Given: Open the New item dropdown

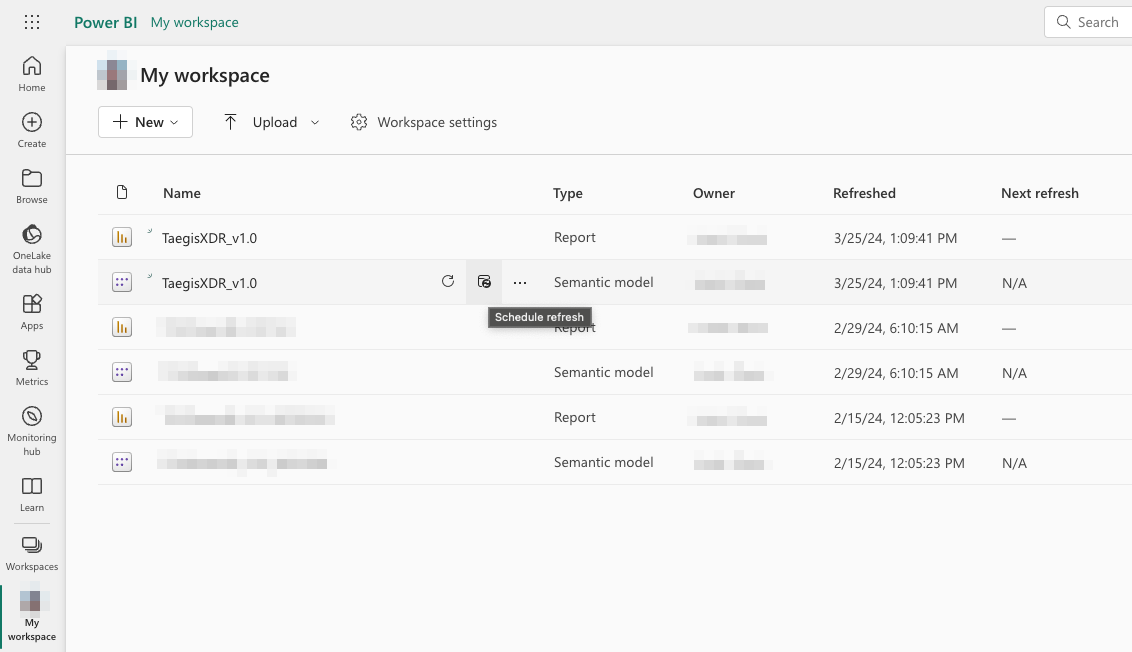Looking at the screenshot, I should coord(145,122).
